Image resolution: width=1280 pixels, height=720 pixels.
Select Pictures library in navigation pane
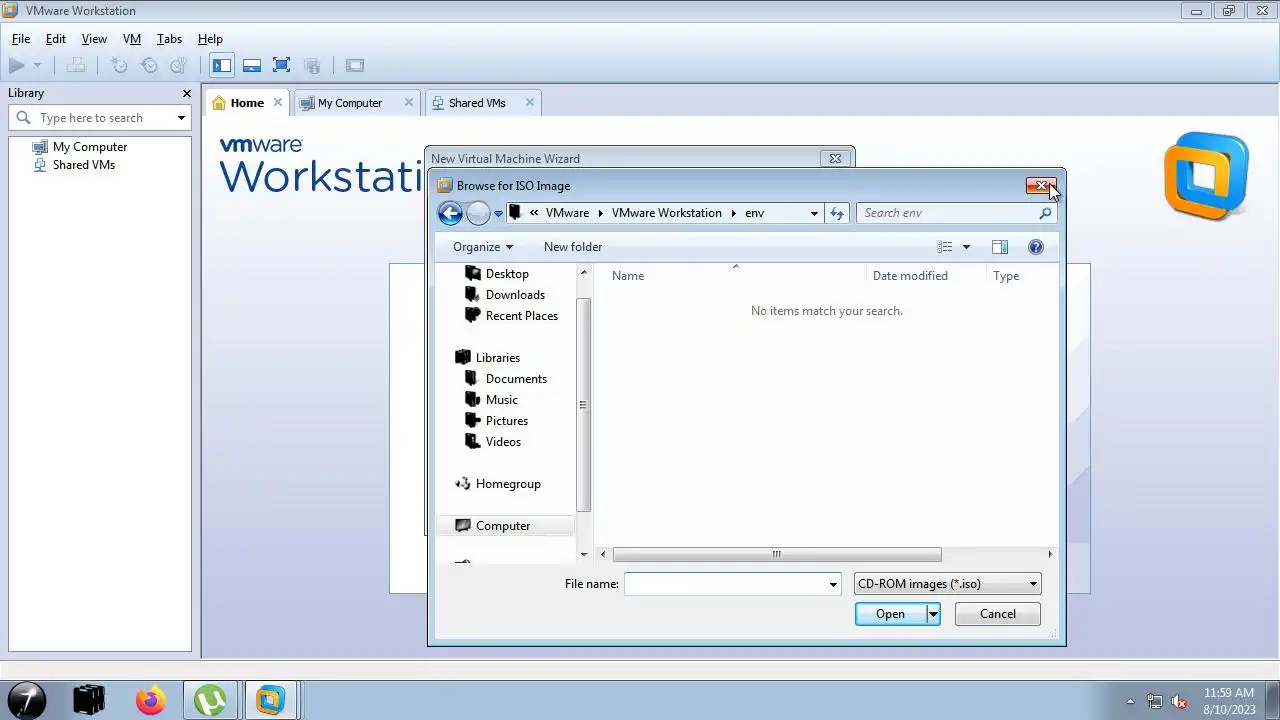click(x=507, y=421)
